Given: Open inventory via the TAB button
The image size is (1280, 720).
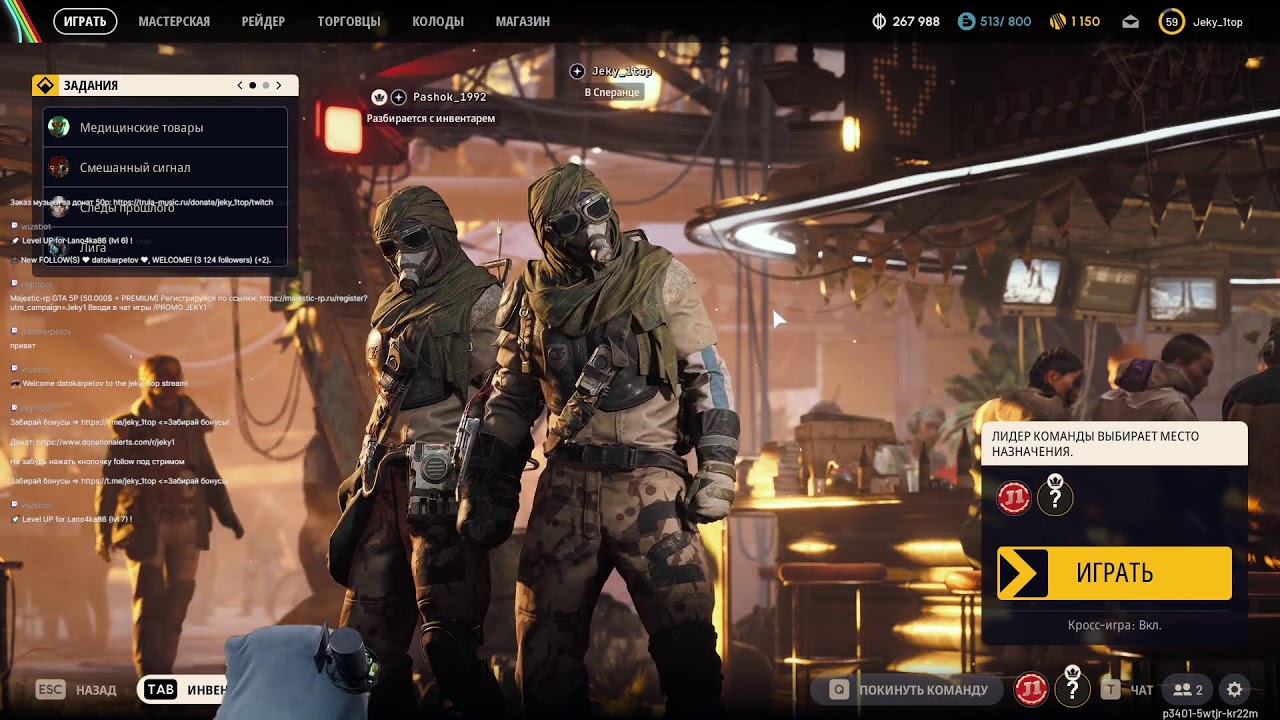Looking at the screenshot, I should [x=185, y=690].
